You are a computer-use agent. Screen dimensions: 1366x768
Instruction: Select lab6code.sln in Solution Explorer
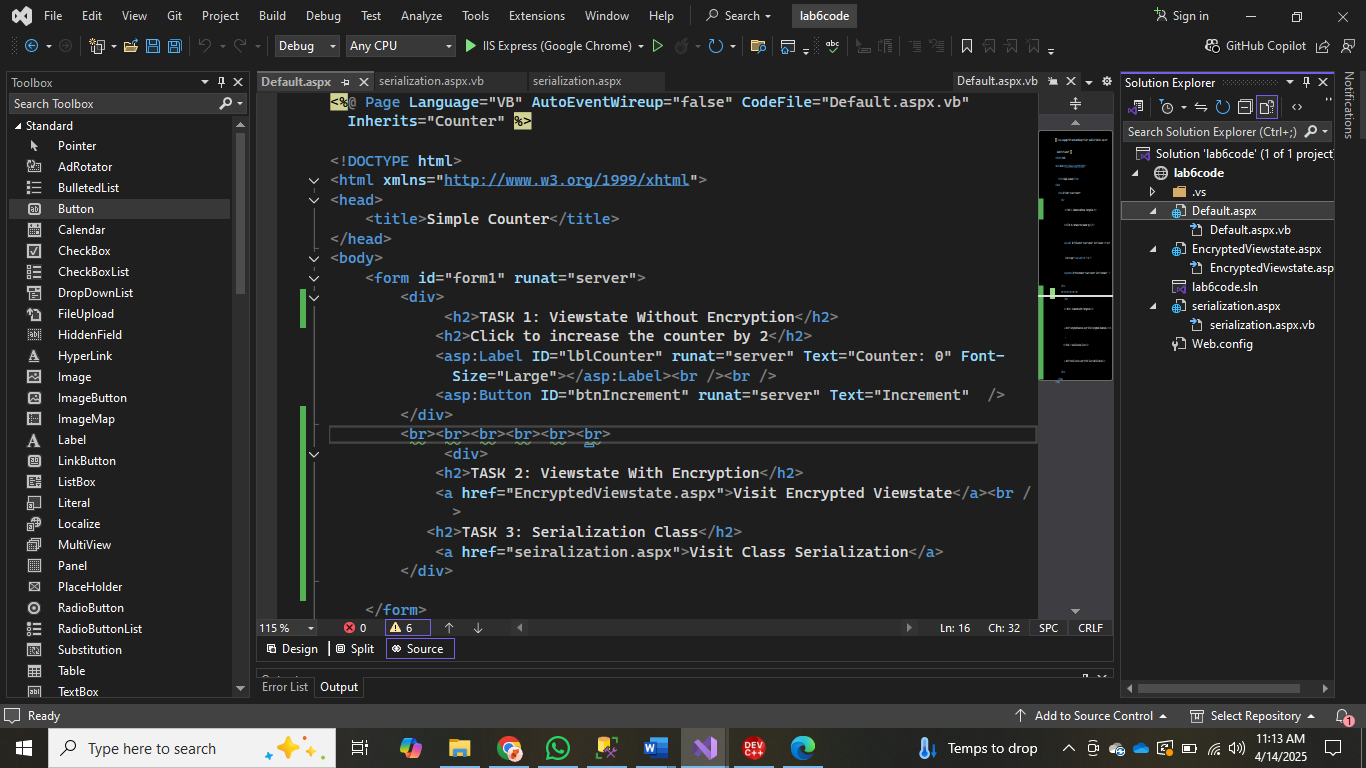click(1224, 287)
